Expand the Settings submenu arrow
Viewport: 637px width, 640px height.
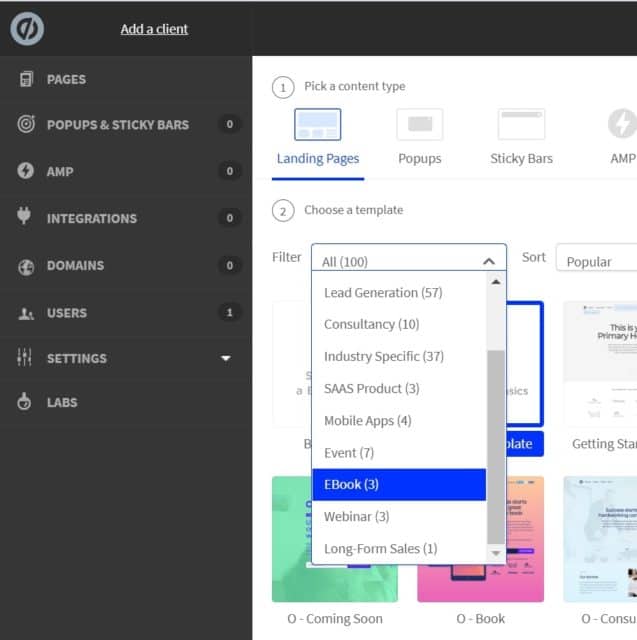tap(226, 358)
